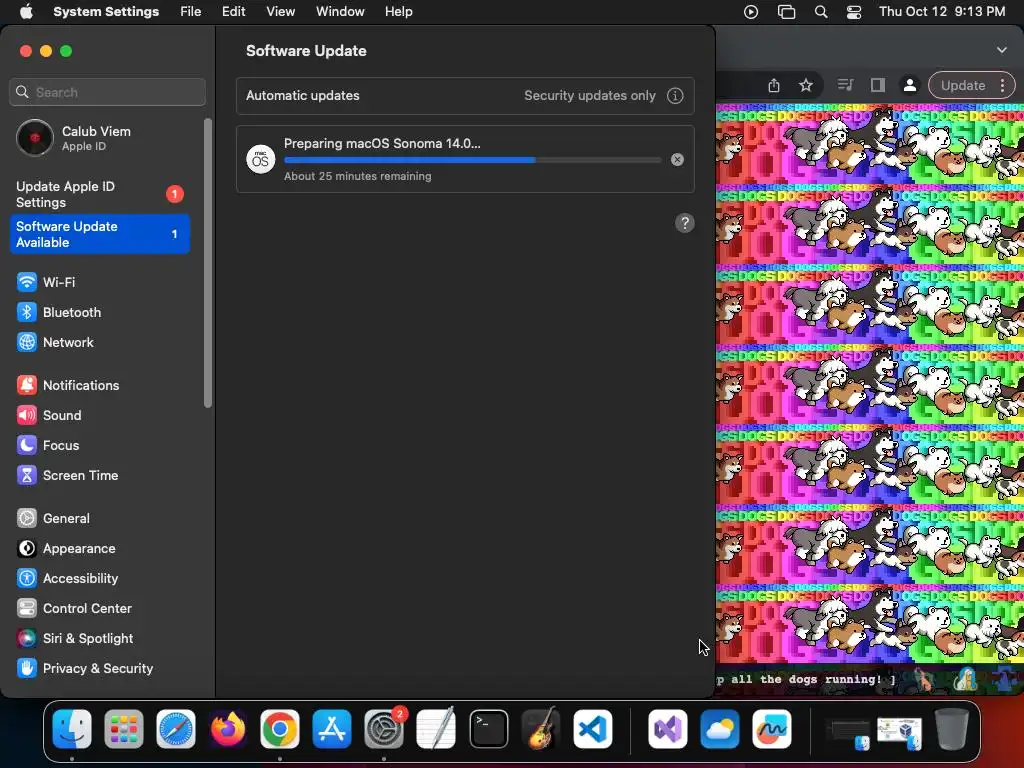The height and width of the screenshot is (768, 1024).
Task: Bookmark page with star icon in browser
Action: coord(806,86)
